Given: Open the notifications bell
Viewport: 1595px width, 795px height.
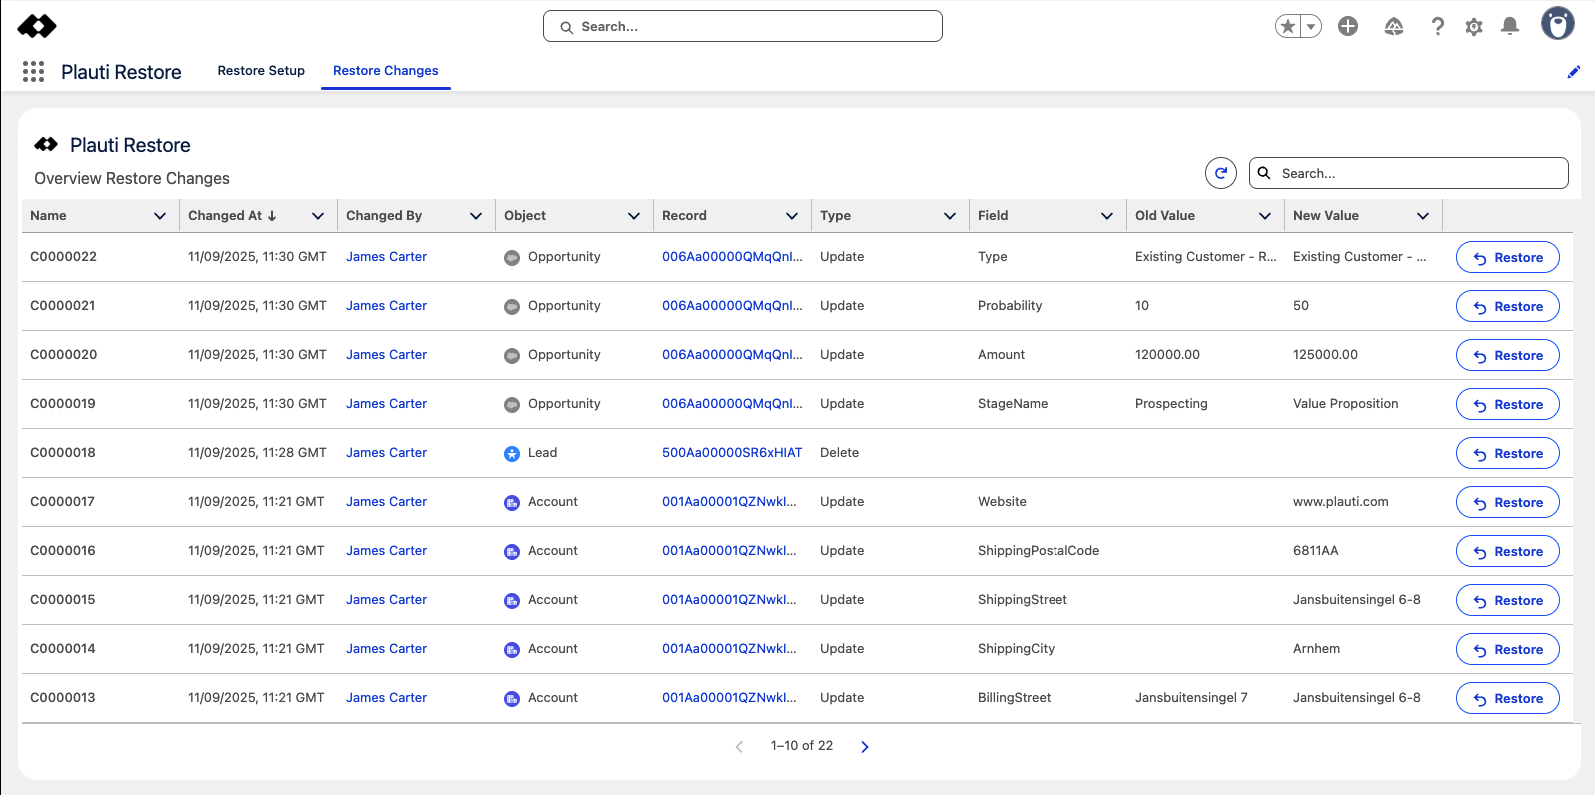Looking at the screenshot, I should [x=1510, y=27].
